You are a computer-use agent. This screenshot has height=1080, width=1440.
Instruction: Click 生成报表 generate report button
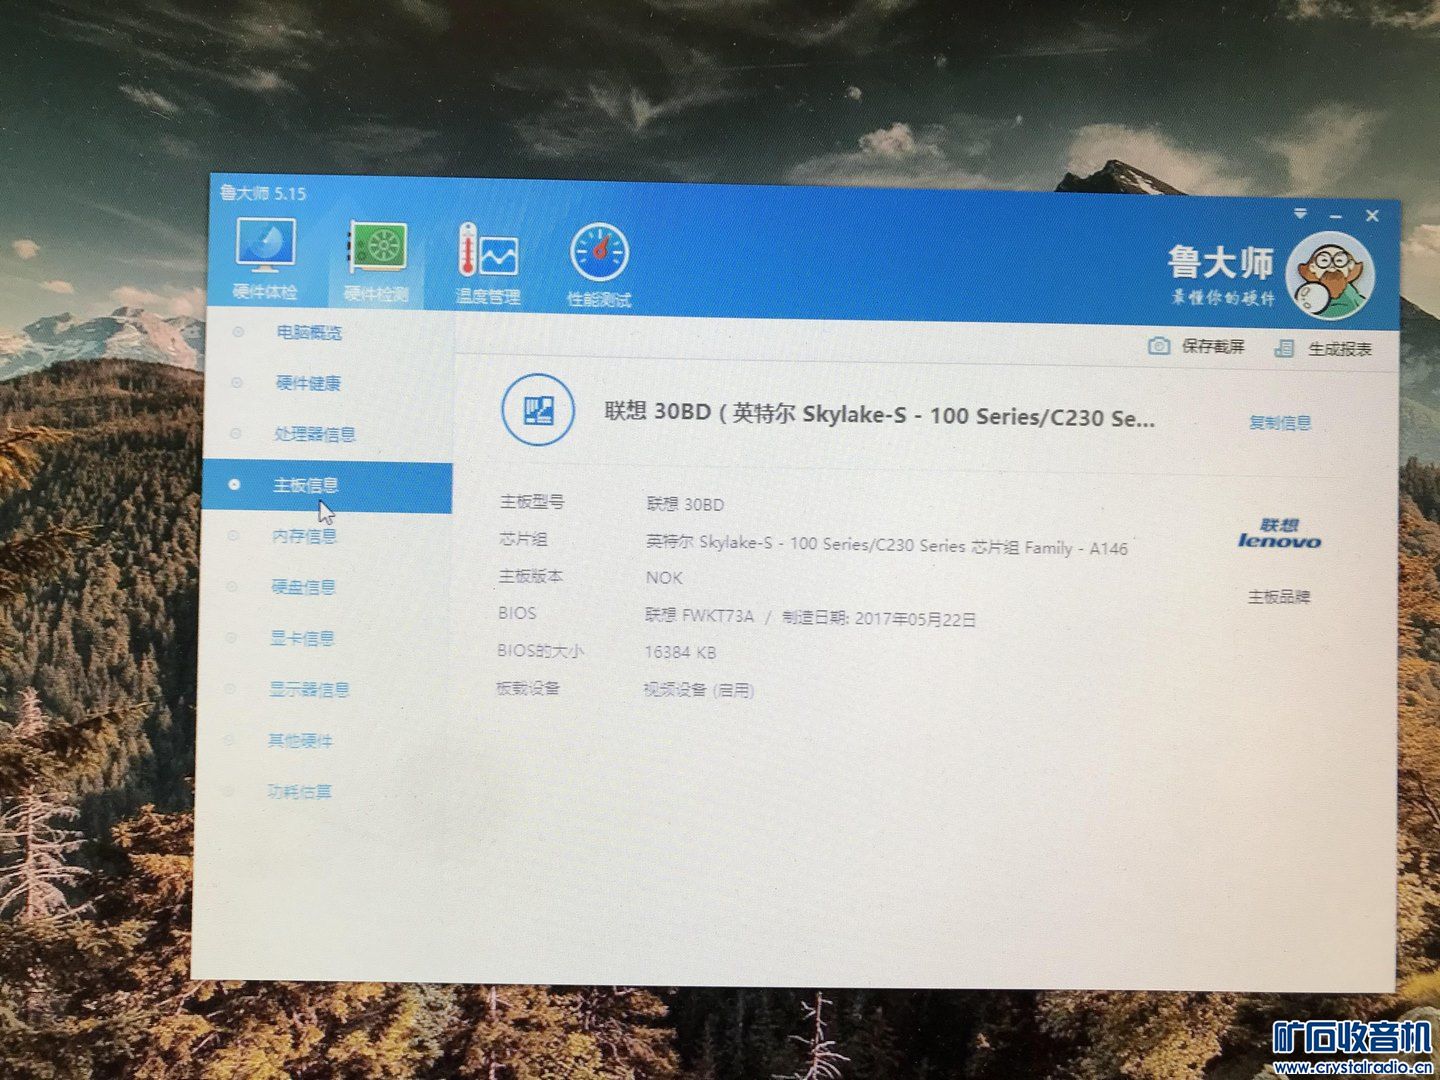[1340, 349]
